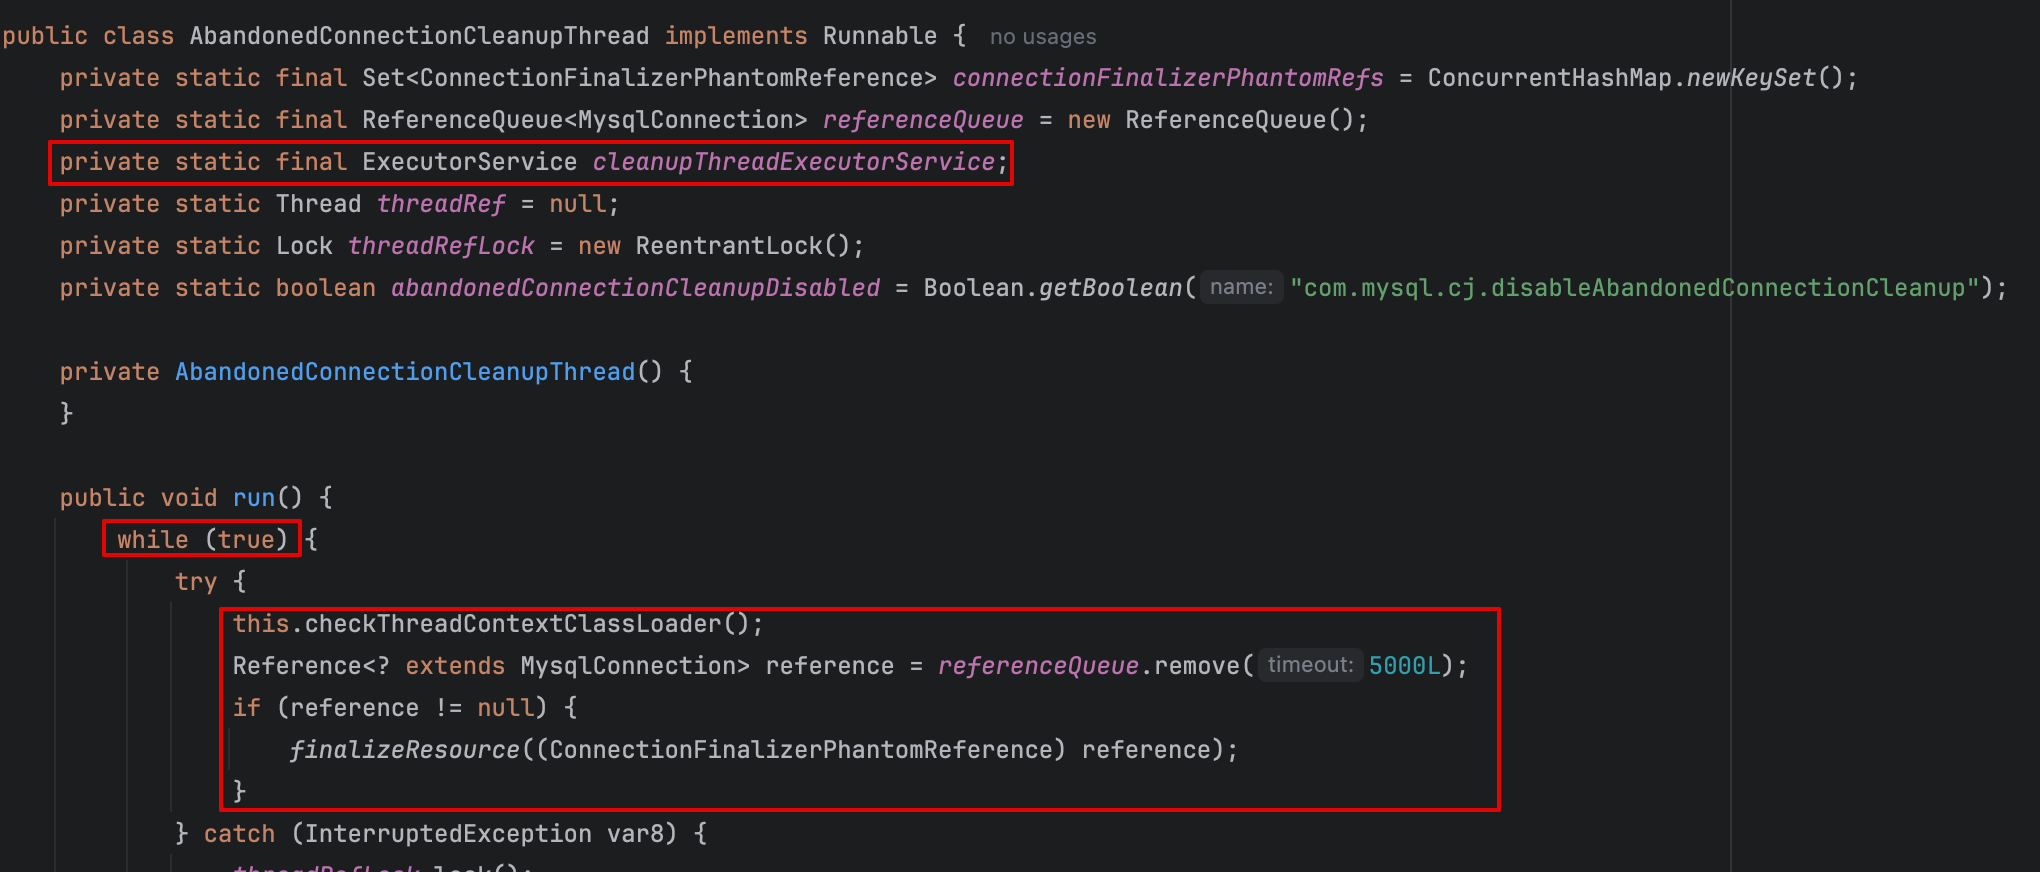The height and width of the screenshot is (872, 2040).
Task: Click the abandonedConnectionCleanupDisabled field
Action: tap(636, 288)
